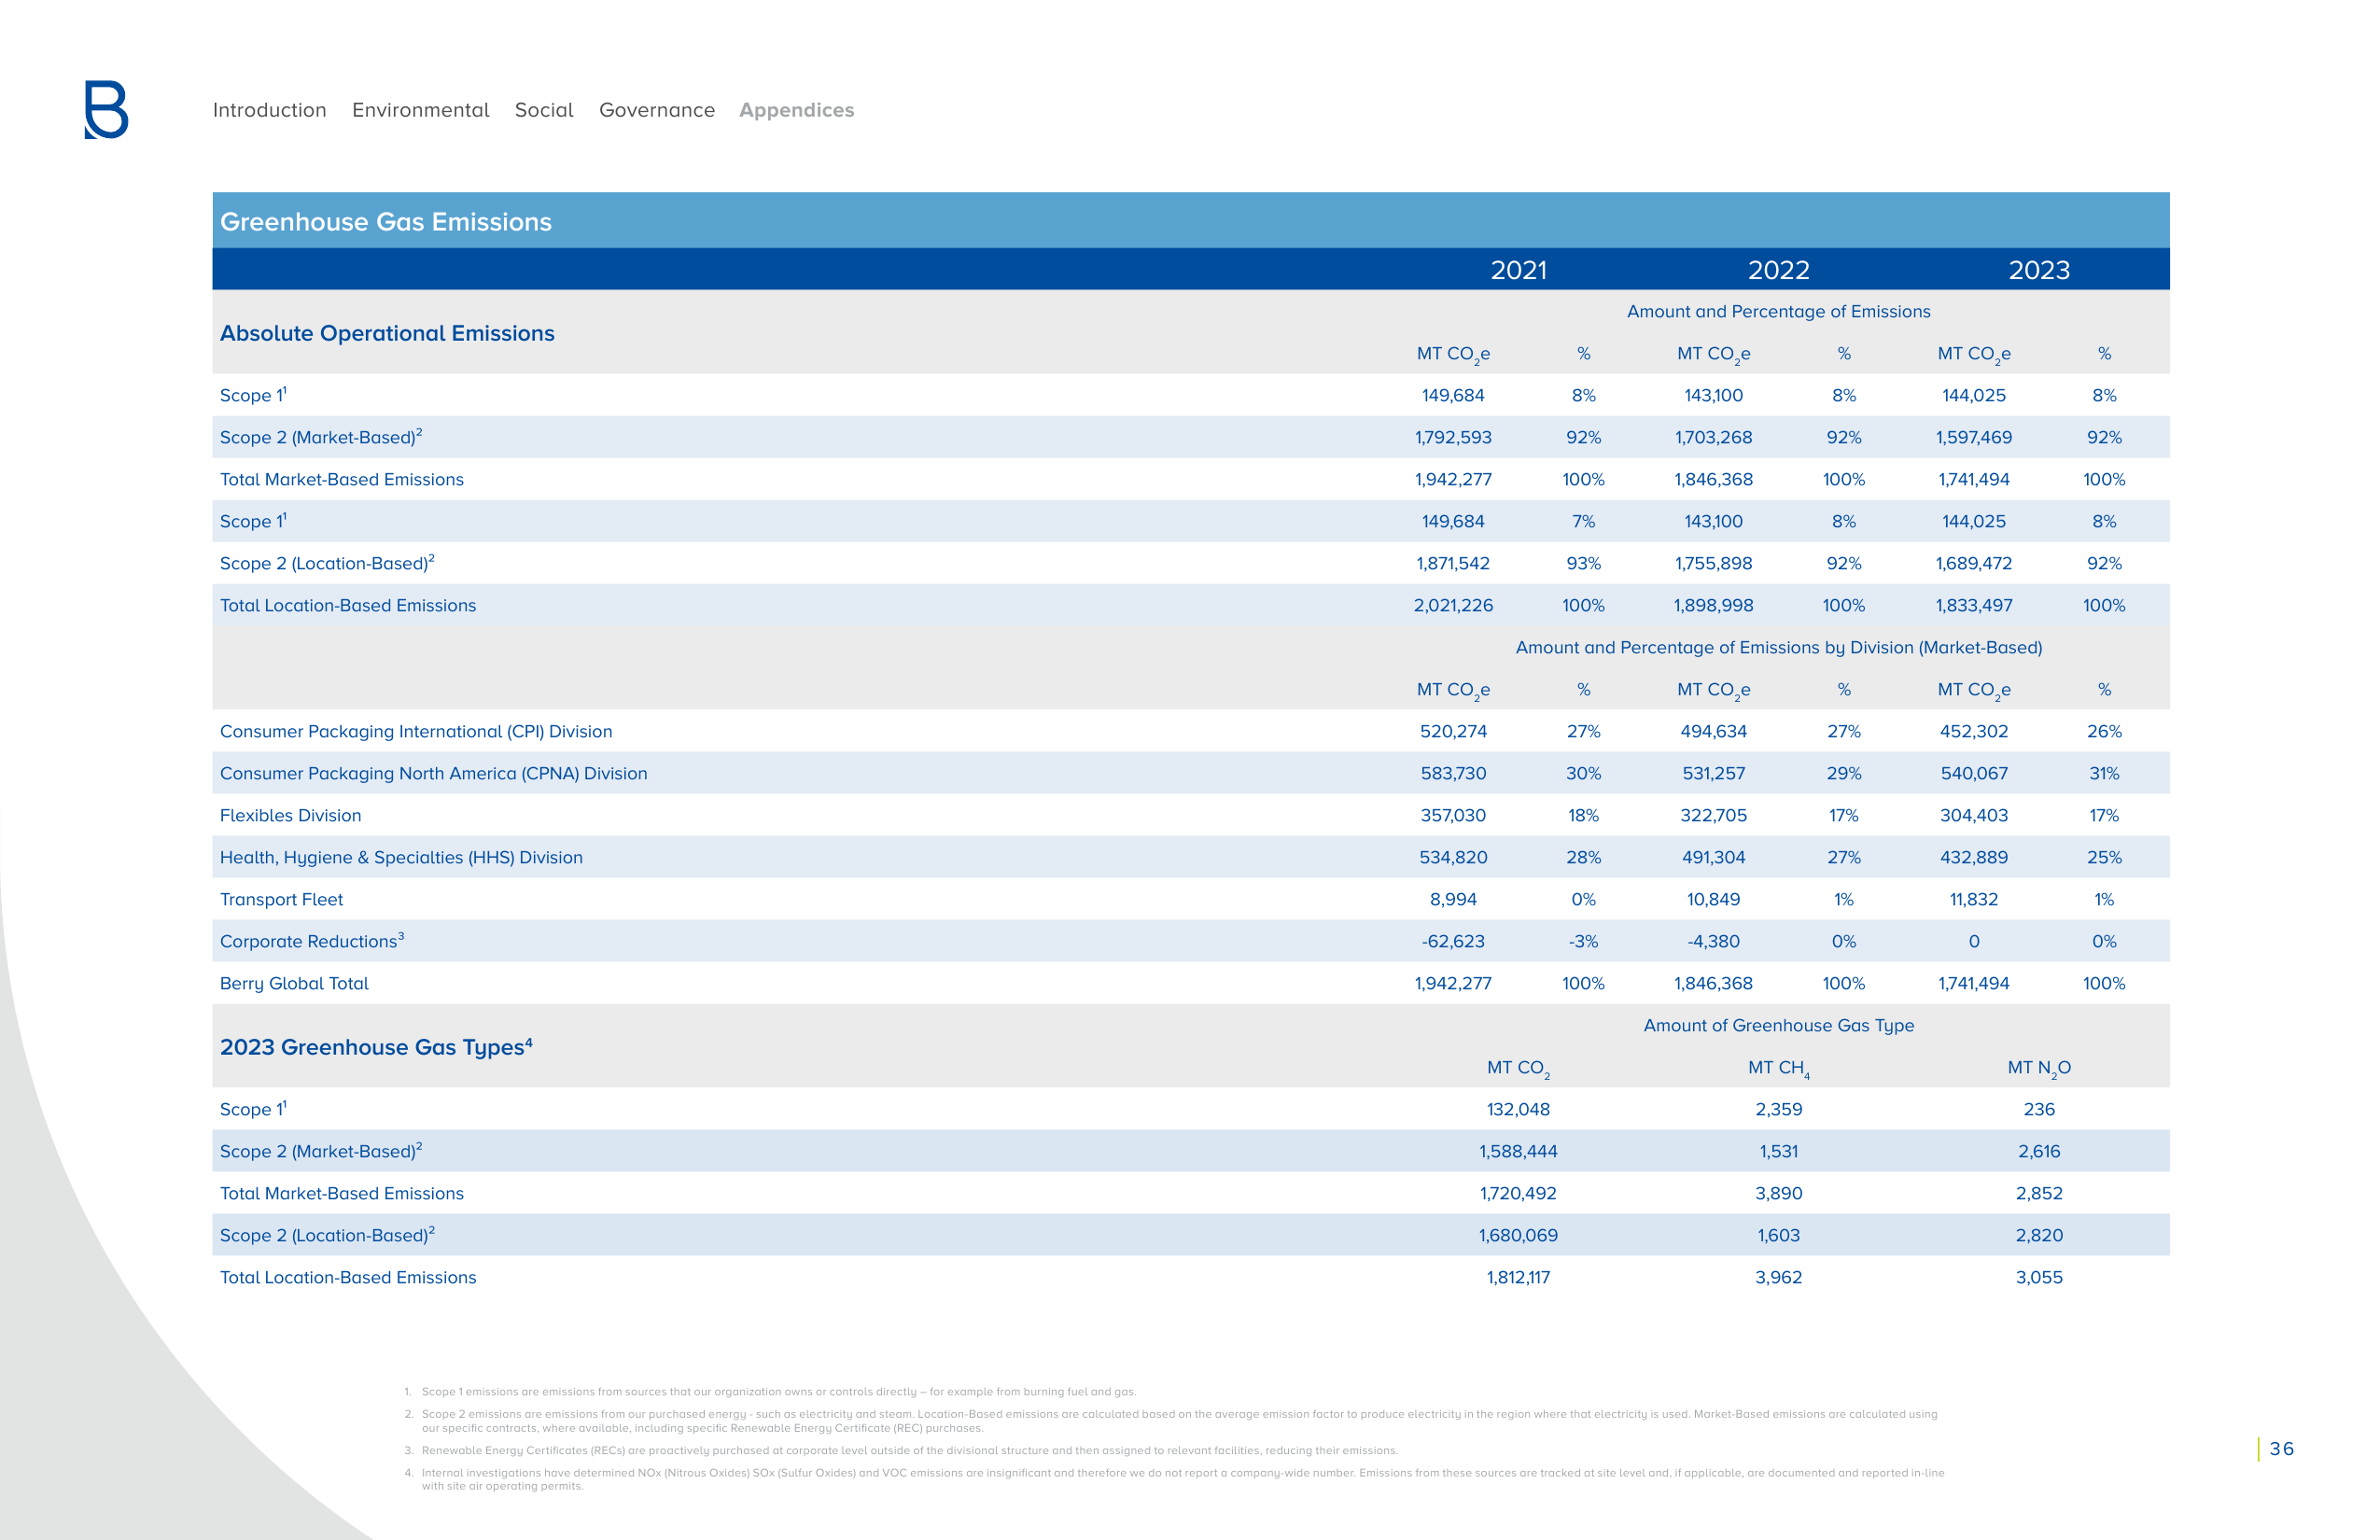Click footnote 1 about Scope 1 emissions
This screenshot has height=1540, width=2380.
click(x=770, y=1391)
